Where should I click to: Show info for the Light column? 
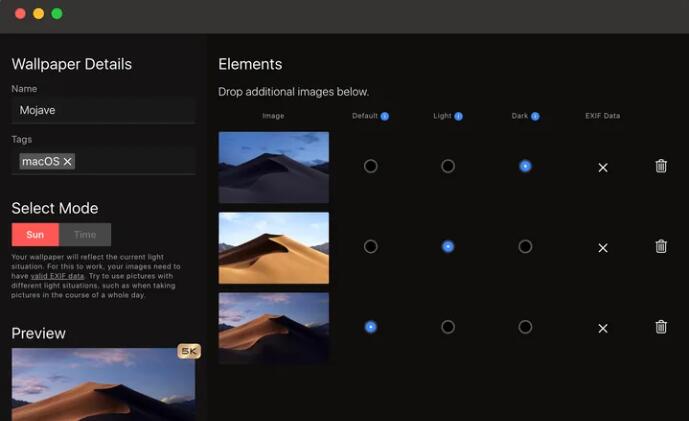click(x=459, y=116)
